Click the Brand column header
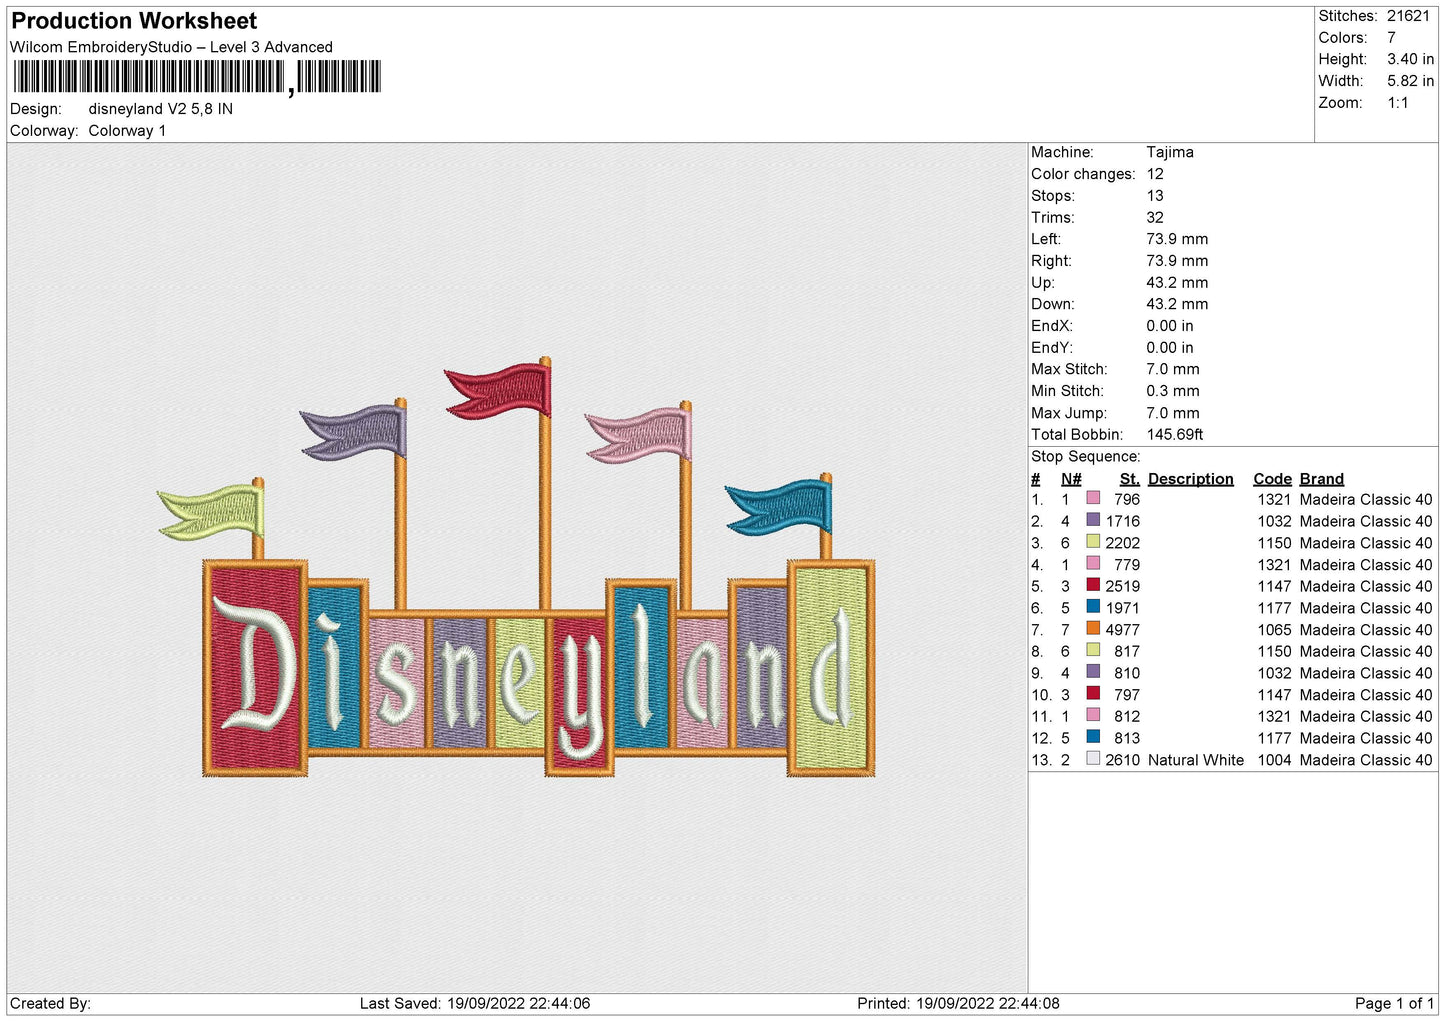The image size is (1445, 1021). pyautogui.click(x=1321, y=479)
